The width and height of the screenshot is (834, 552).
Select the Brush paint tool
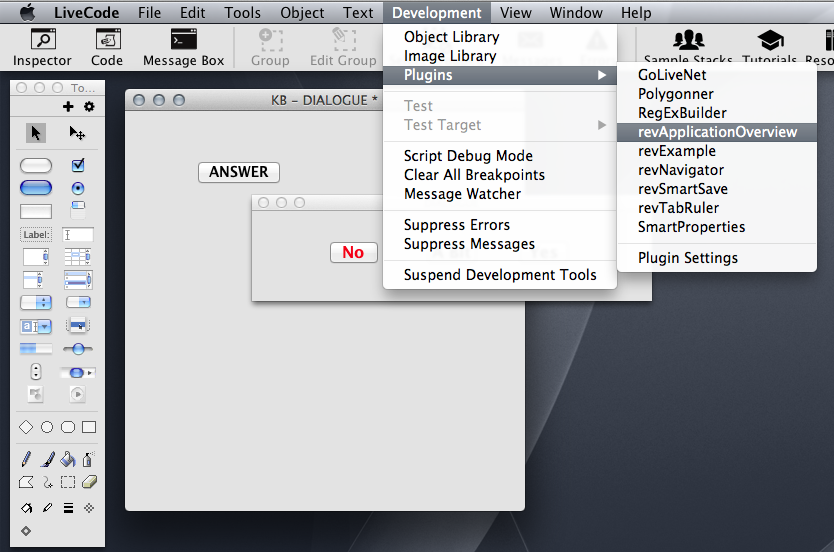(47, 459)
